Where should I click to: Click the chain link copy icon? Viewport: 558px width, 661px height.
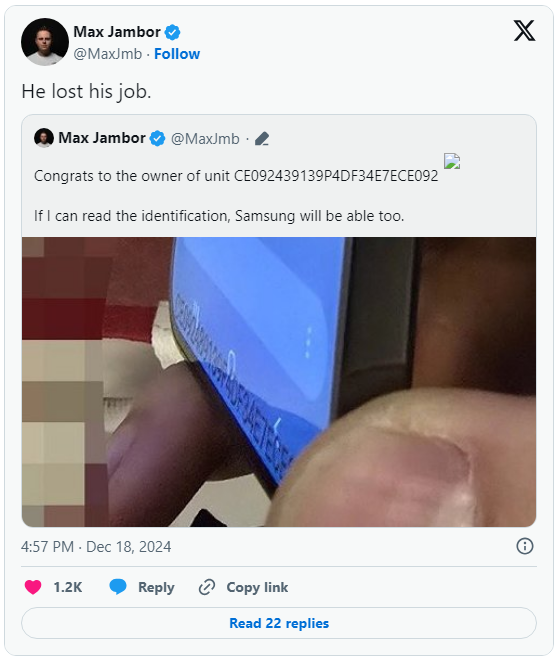207,587
